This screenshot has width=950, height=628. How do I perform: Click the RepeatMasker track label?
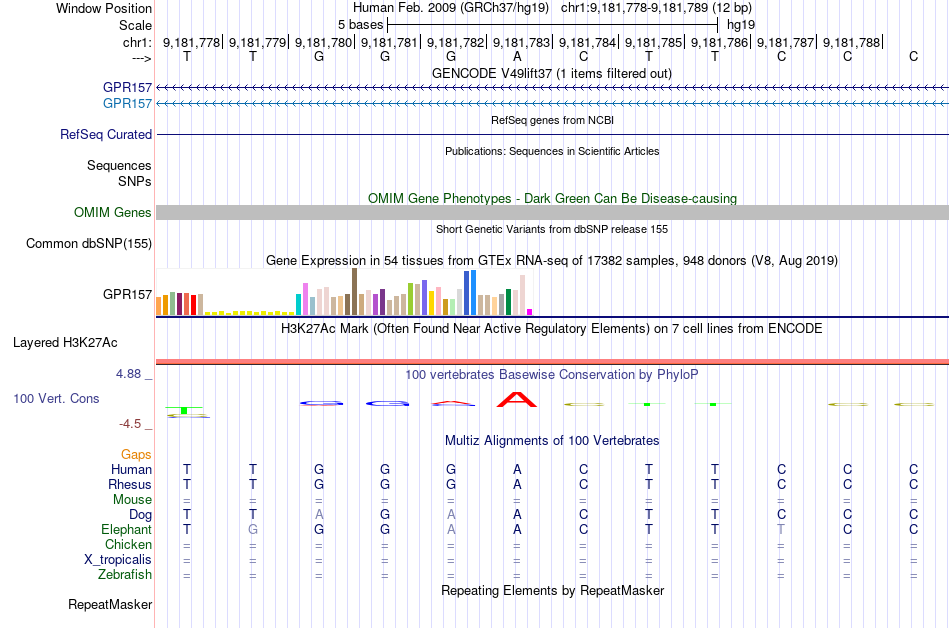tap(110, 604)
